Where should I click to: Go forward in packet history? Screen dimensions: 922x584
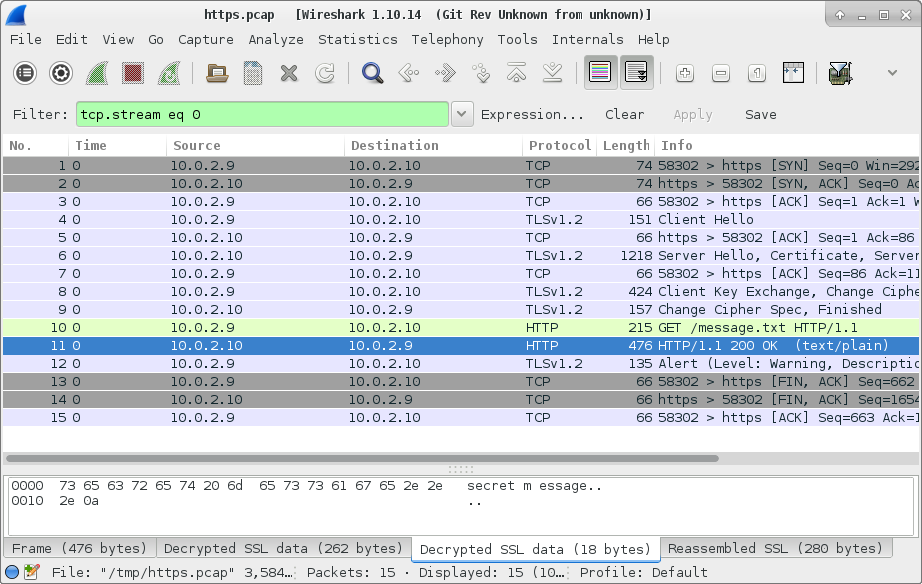tap(445, 74)
